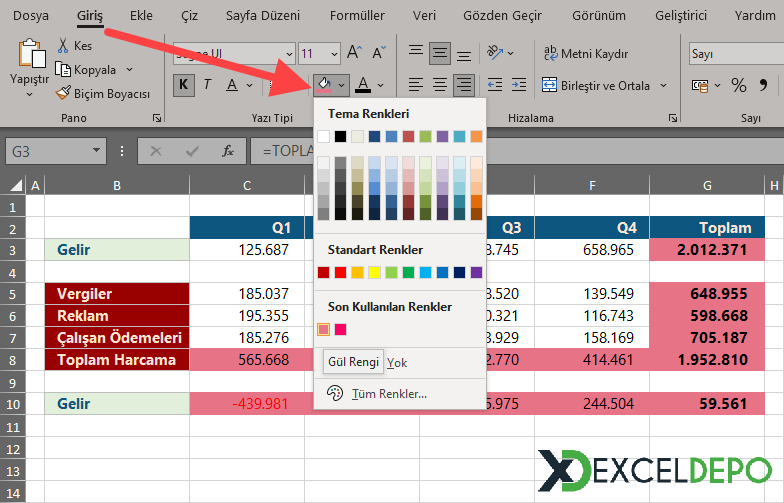
Task: Expand font color dropdown arrow
Action: (x=380, y=86)
